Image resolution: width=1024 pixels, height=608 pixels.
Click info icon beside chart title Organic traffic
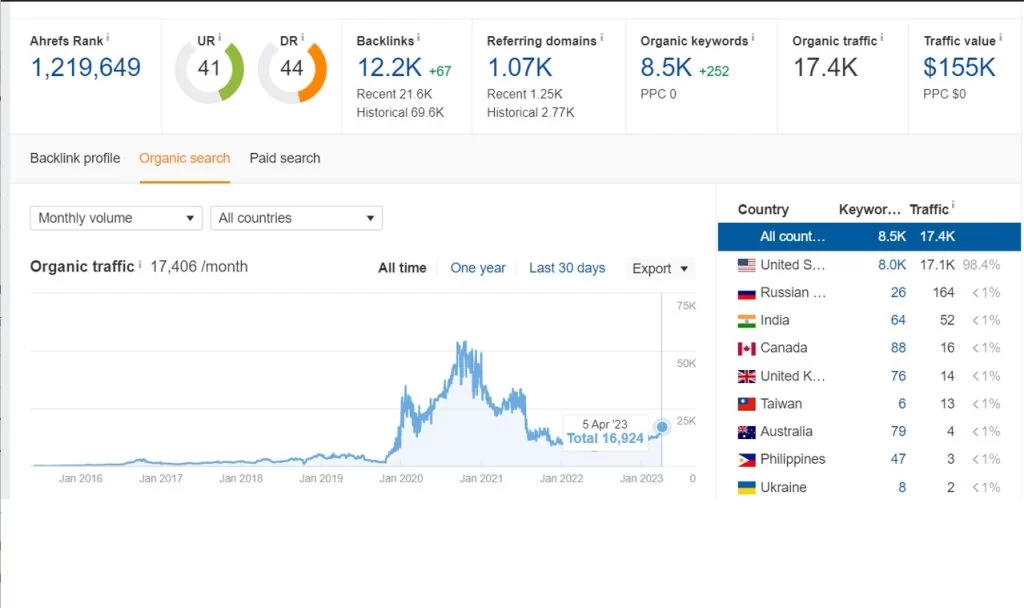pyautogui.click(x=140, y=264)
